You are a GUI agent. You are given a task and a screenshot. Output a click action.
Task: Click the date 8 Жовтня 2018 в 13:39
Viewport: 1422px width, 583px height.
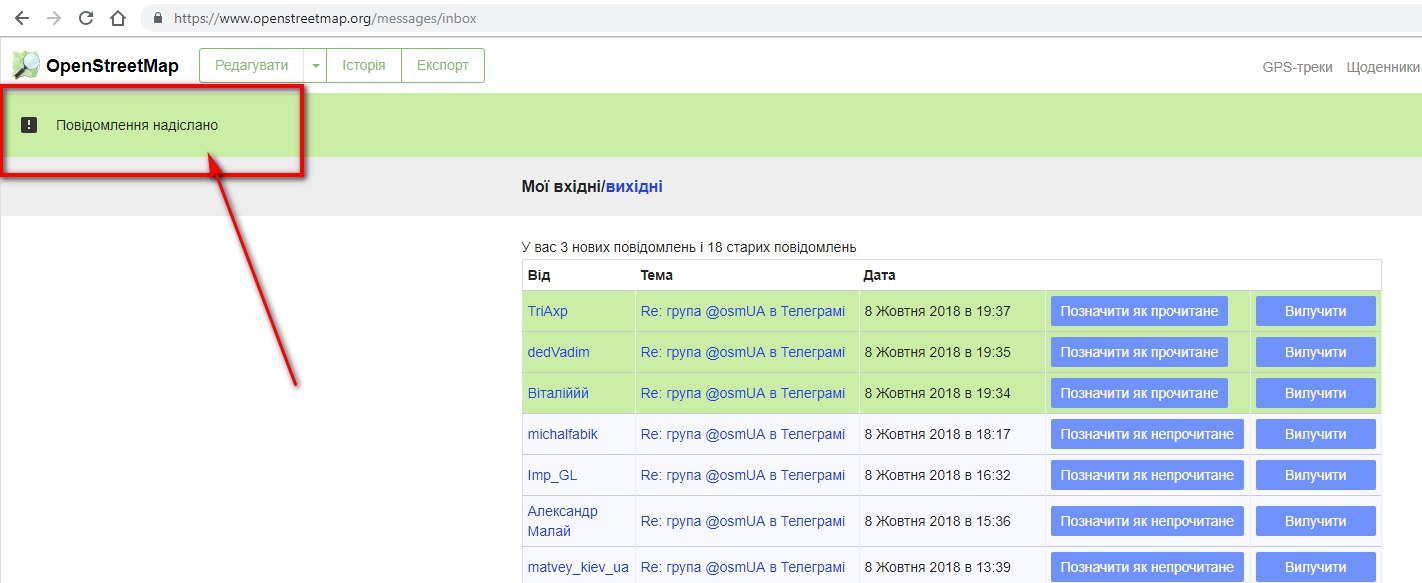pos(937,567)
